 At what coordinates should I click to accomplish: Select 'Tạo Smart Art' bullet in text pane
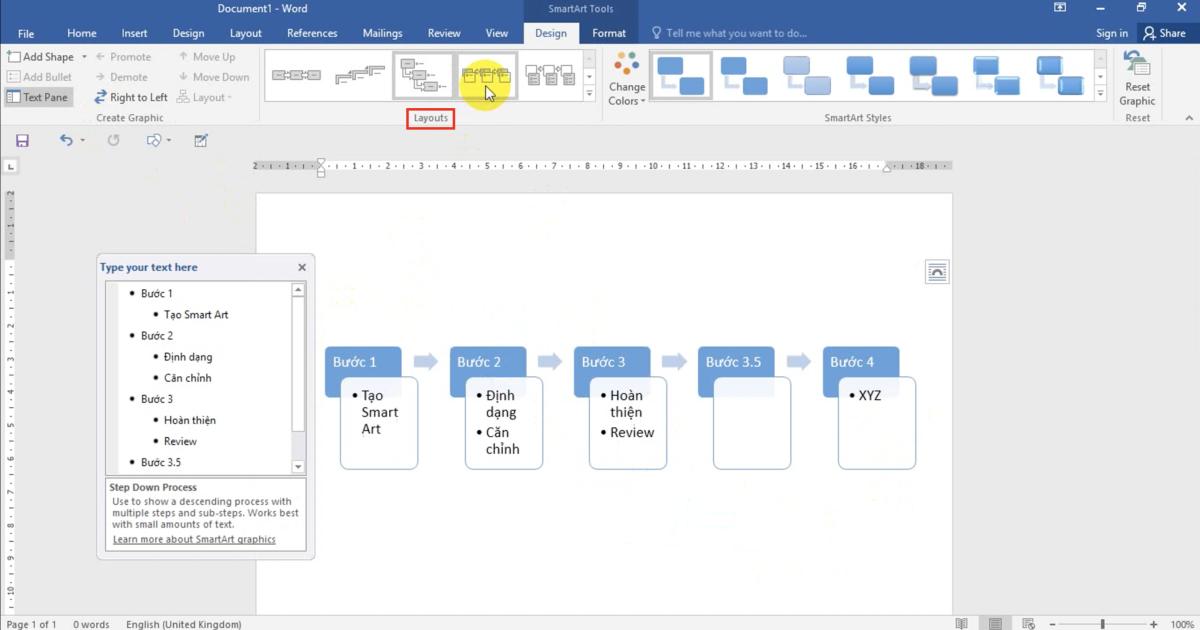point(196,314)
